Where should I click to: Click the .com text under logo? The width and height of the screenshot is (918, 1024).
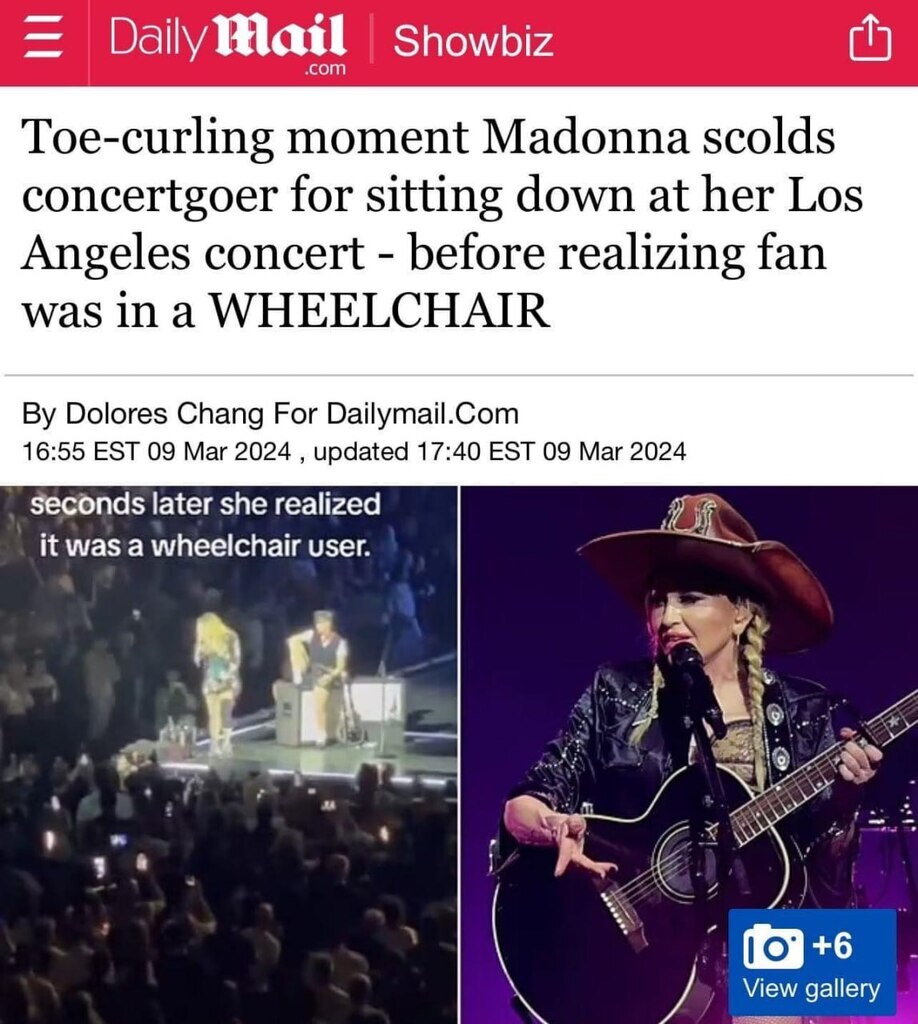[x=326, y=69]
